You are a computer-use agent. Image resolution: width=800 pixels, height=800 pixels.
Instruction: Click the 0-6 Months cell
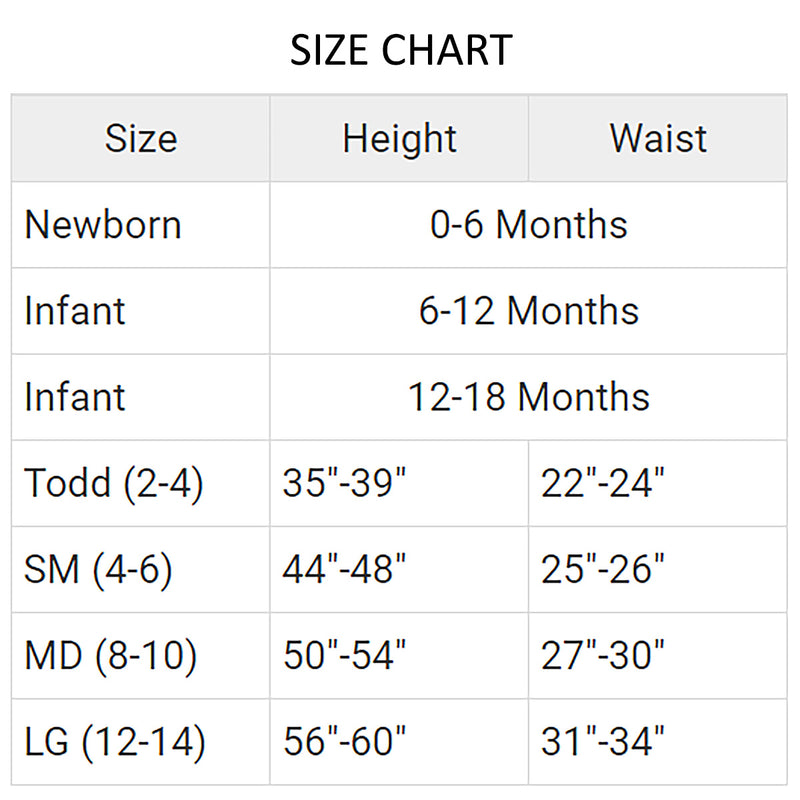pyautogui.click(x=529, y=224)
